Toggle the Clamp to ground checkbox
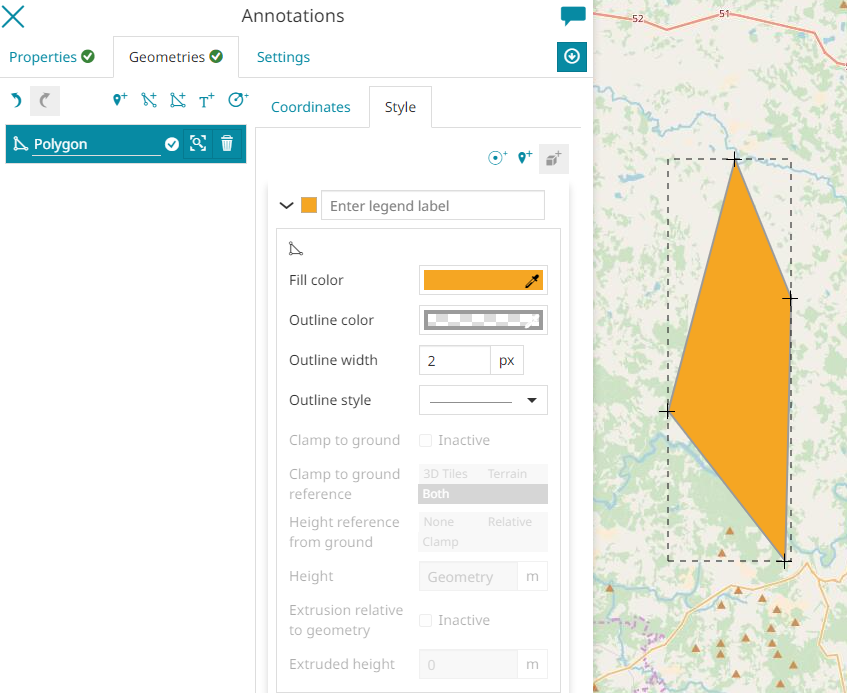 click(x=426, y=440)
